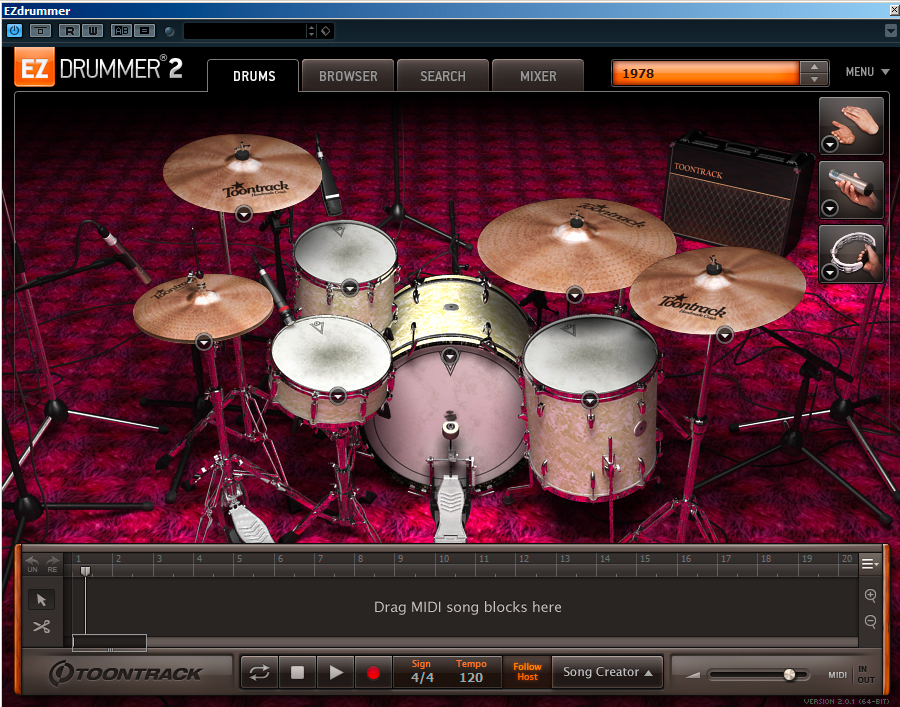900x707 pixels.
Task: Click bar 10 on the timeline ruler
Action: [x=444, y=558]
